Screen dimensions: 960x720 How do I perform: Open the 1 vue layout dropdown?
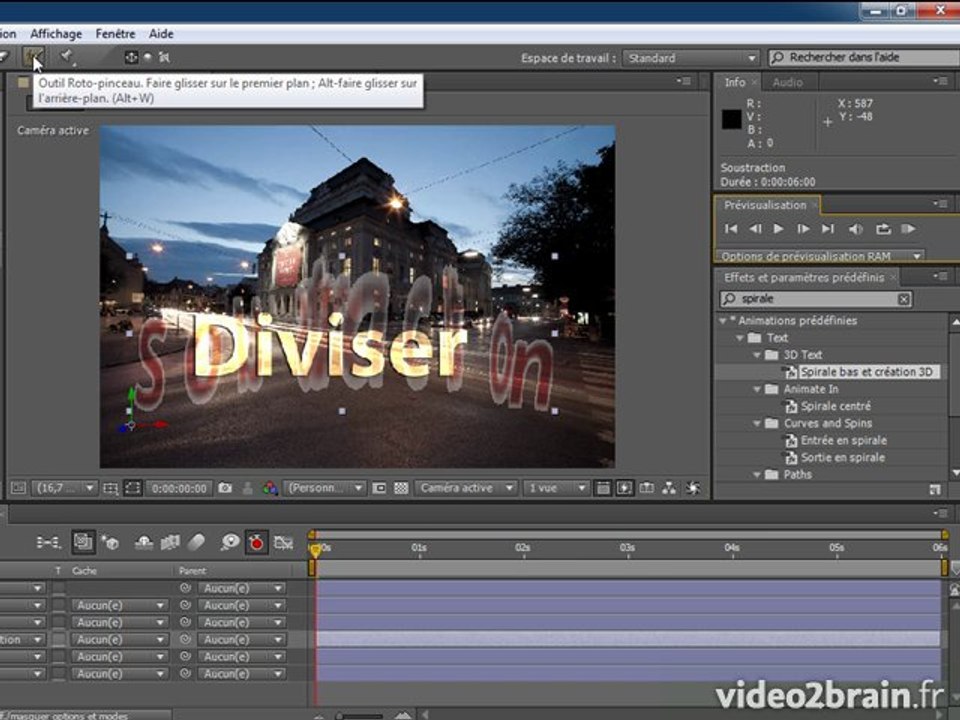click(555, 488)
